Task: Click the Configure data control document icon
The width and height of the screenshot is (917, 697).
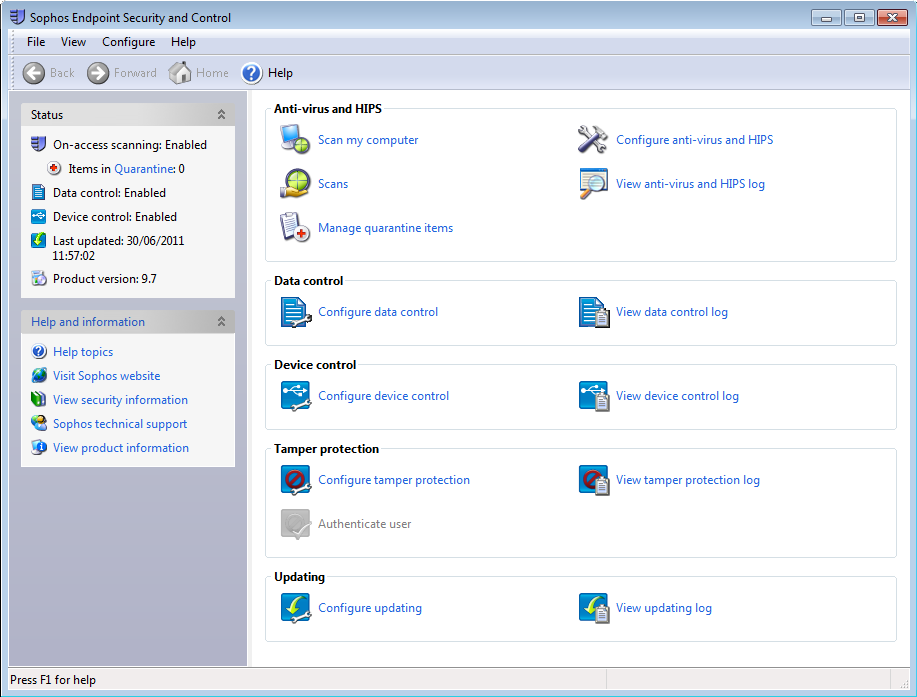Action: (295, 312)
